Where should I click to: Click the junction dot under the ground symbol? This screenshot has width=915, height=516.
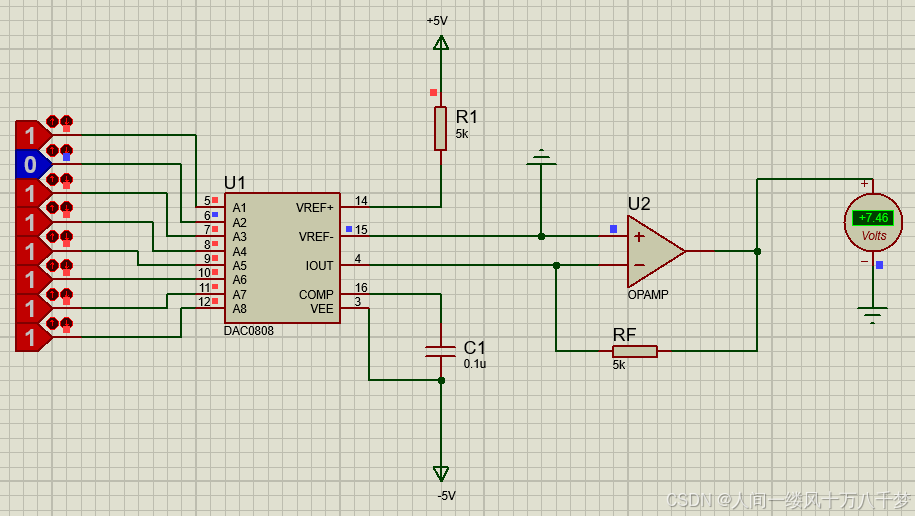click(x=542, y=236)
